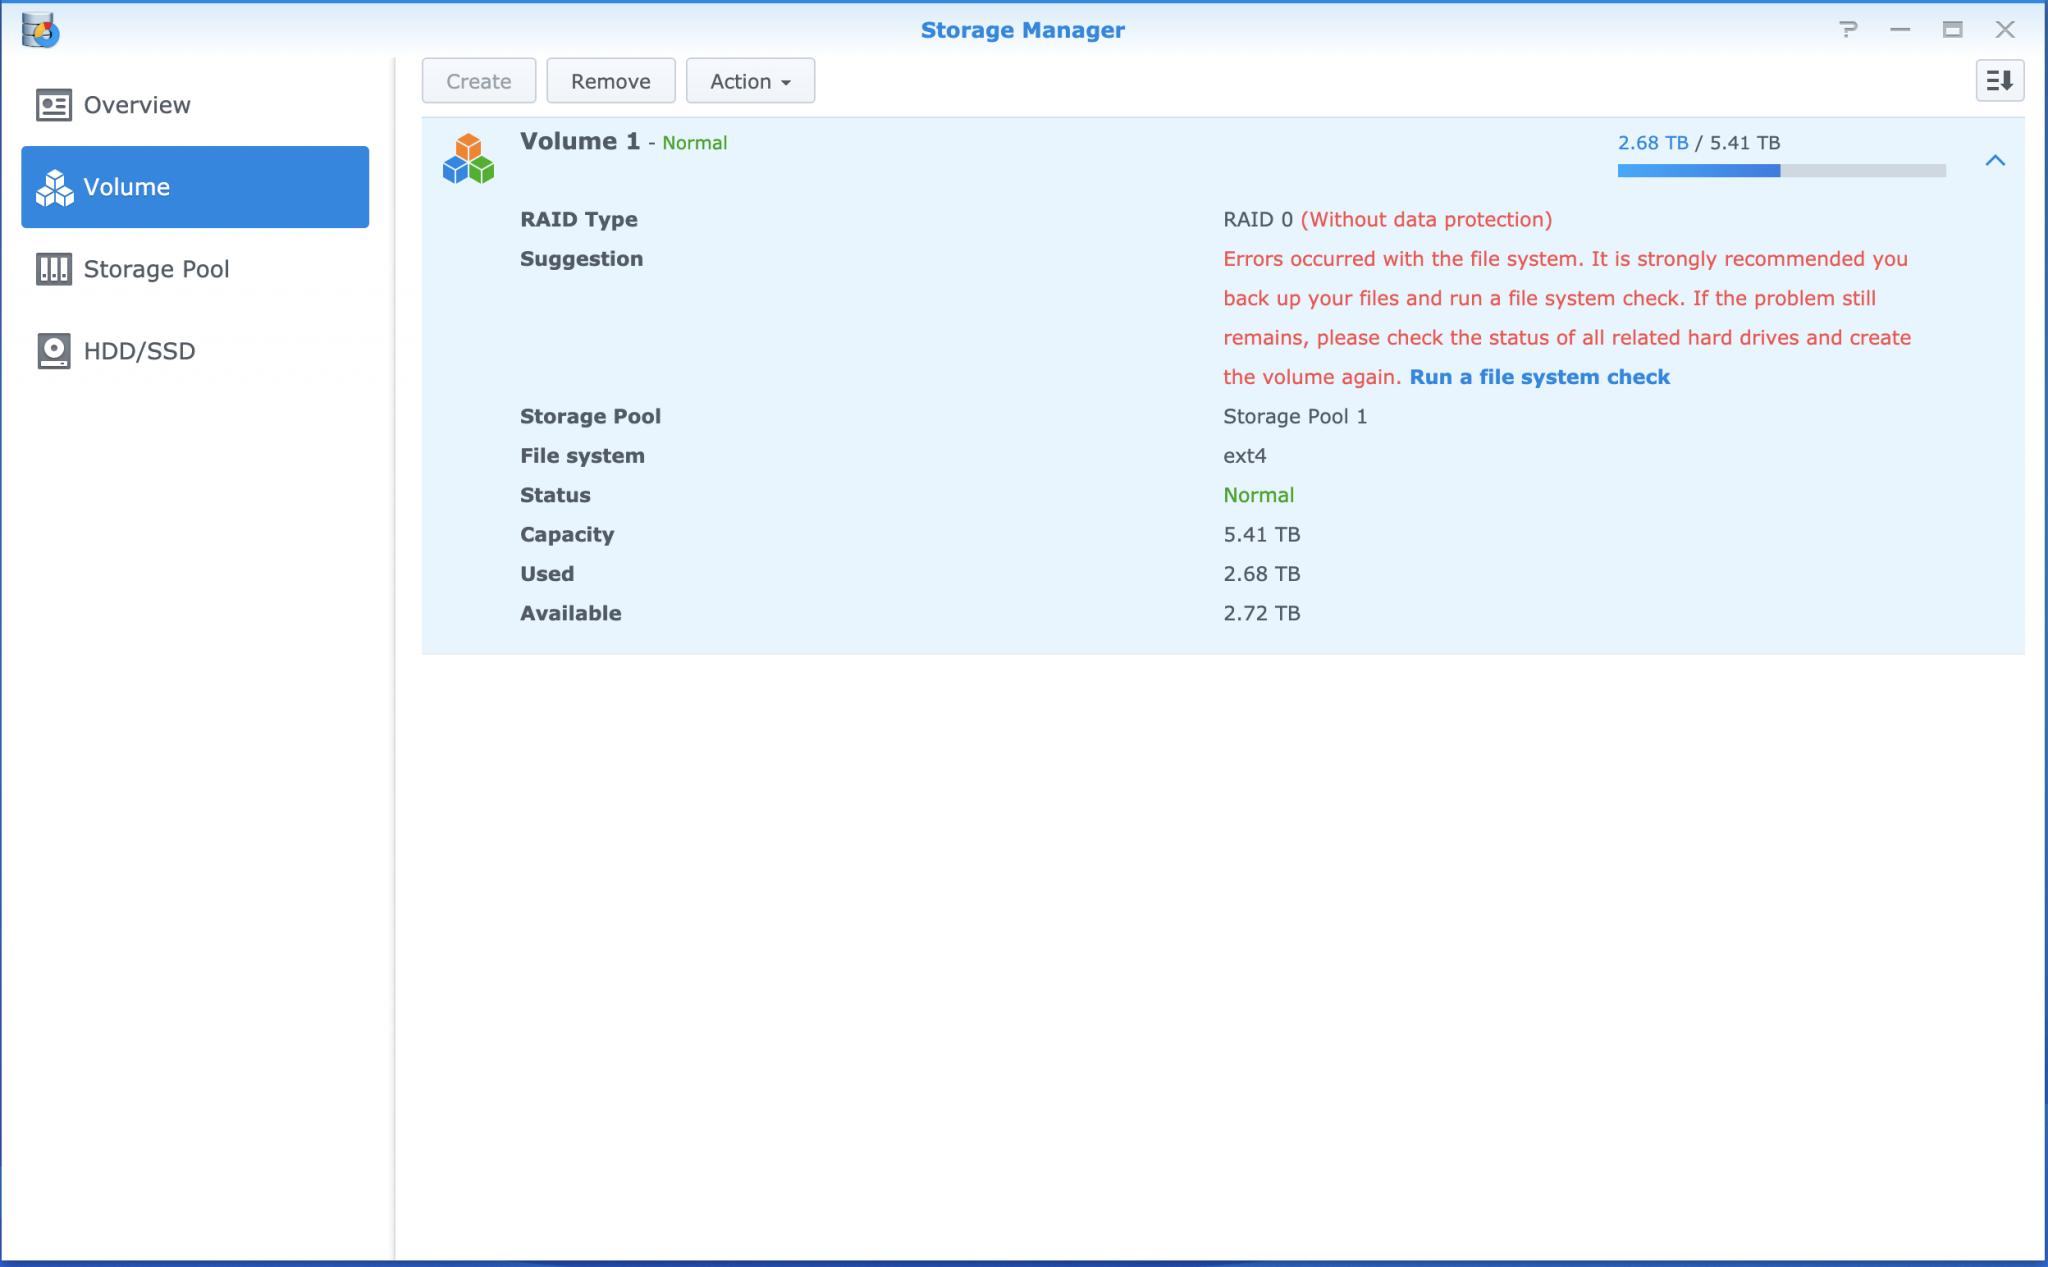Image resolution: width=2048 pixels, height=1267 pixels.
Task: Click the HDD/SSD drive icon in sidebar
Action: (54, 351)
